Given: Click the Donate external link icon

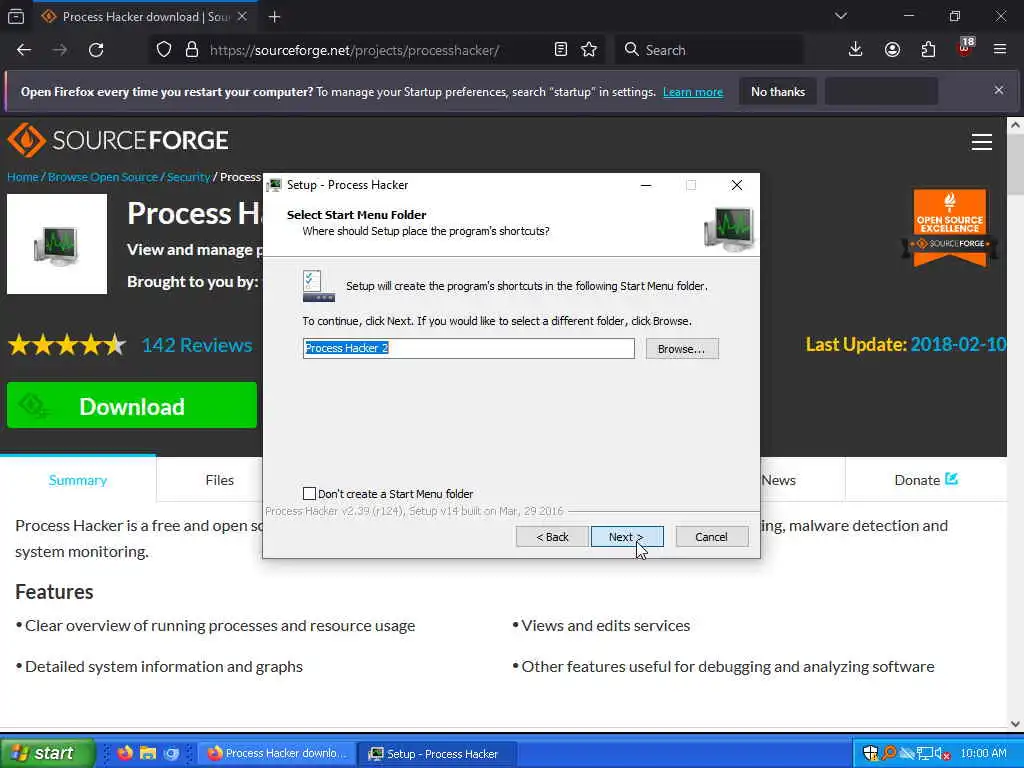Looking at the screenshot, I should tap(952, 479).
